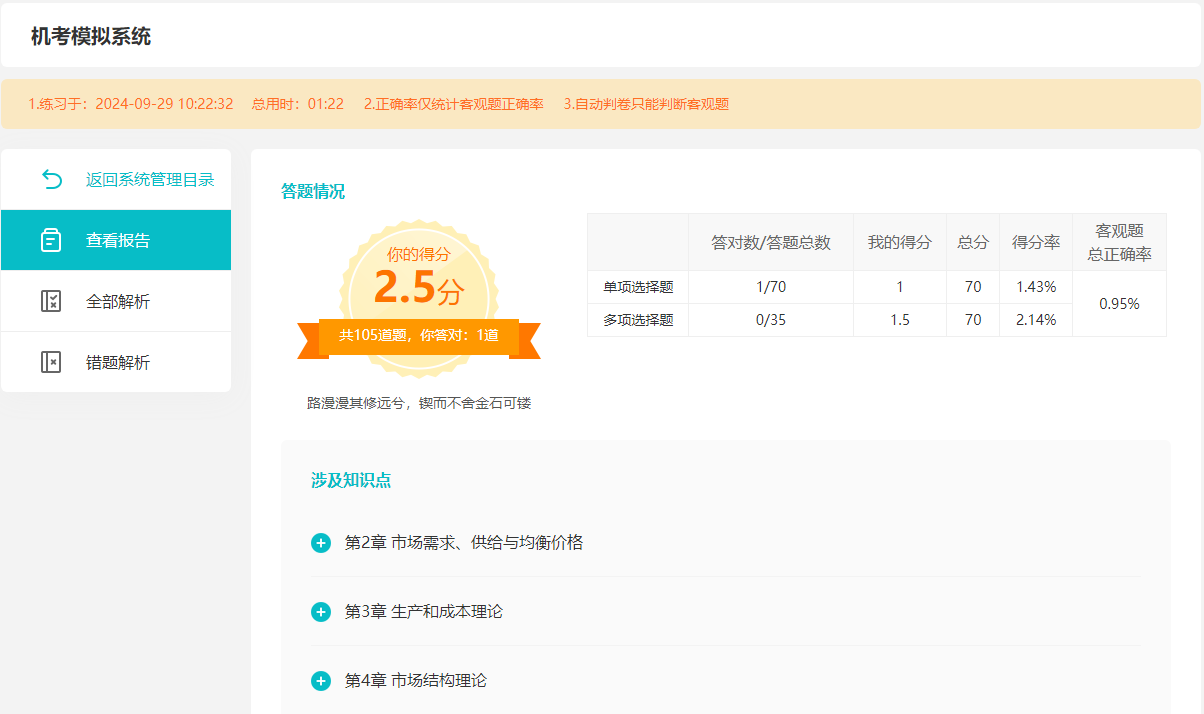
Task: Click the return arrow icon in the sidebar
Action: click(x=51, y=177)
